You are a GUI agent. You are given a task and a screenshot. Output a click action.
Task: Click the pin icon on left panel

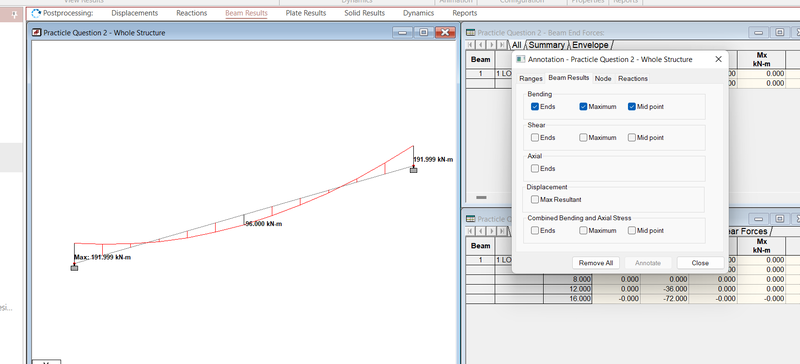(14, 15)
